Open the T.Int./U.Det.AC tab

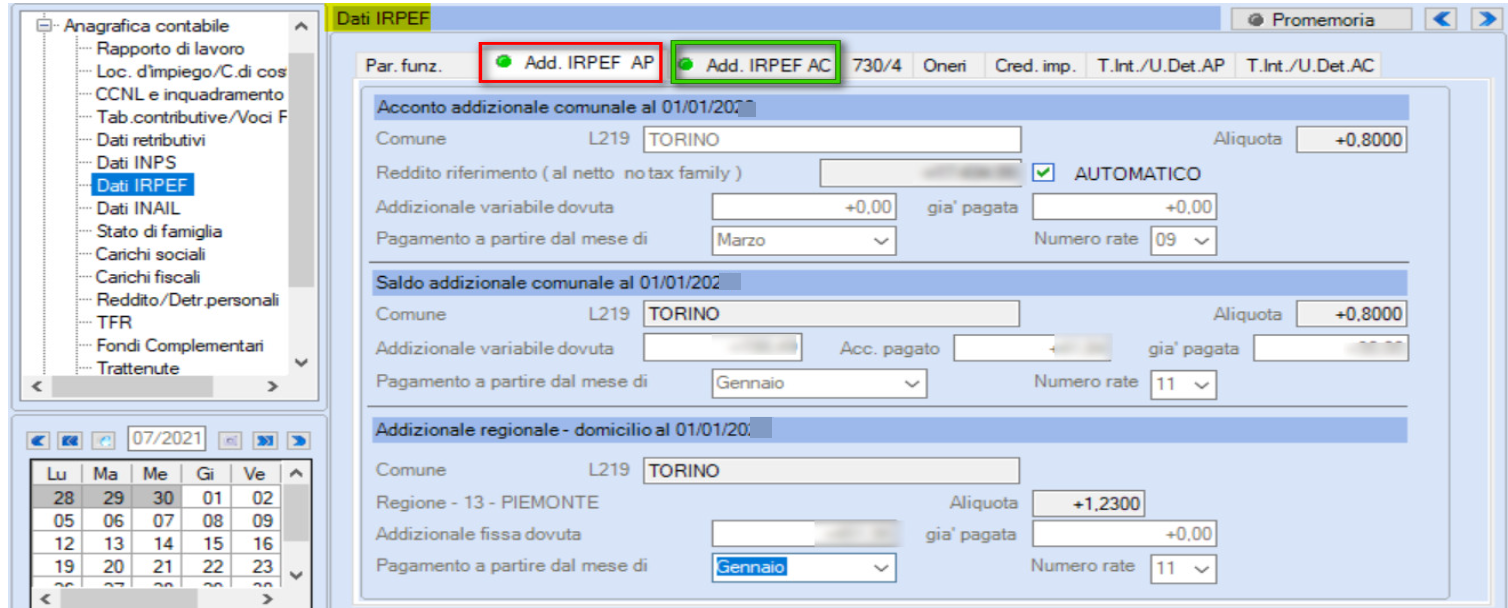pos(1310,66)
